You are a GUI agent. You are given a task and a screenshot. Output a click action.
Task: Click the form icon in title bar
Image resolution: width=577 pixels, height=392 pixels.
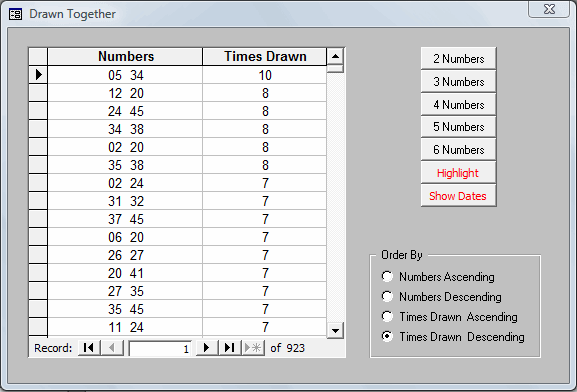(x=15, y=14)
